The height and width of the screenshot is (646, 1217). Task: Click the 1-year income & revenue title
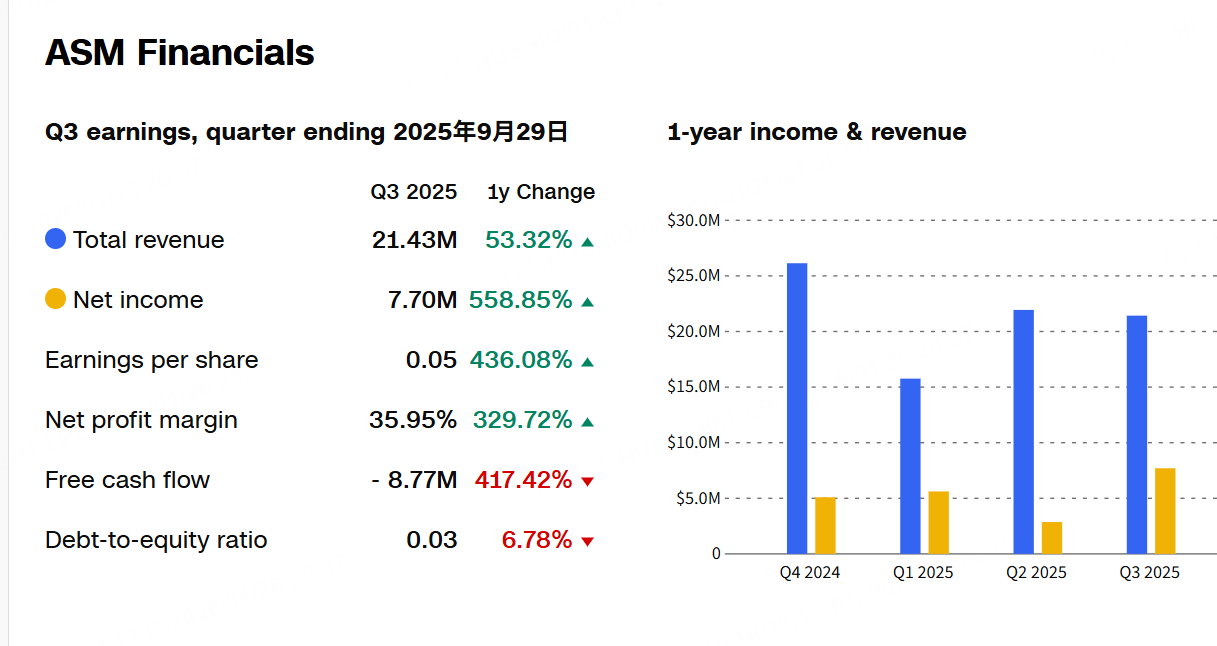[817, 132]
